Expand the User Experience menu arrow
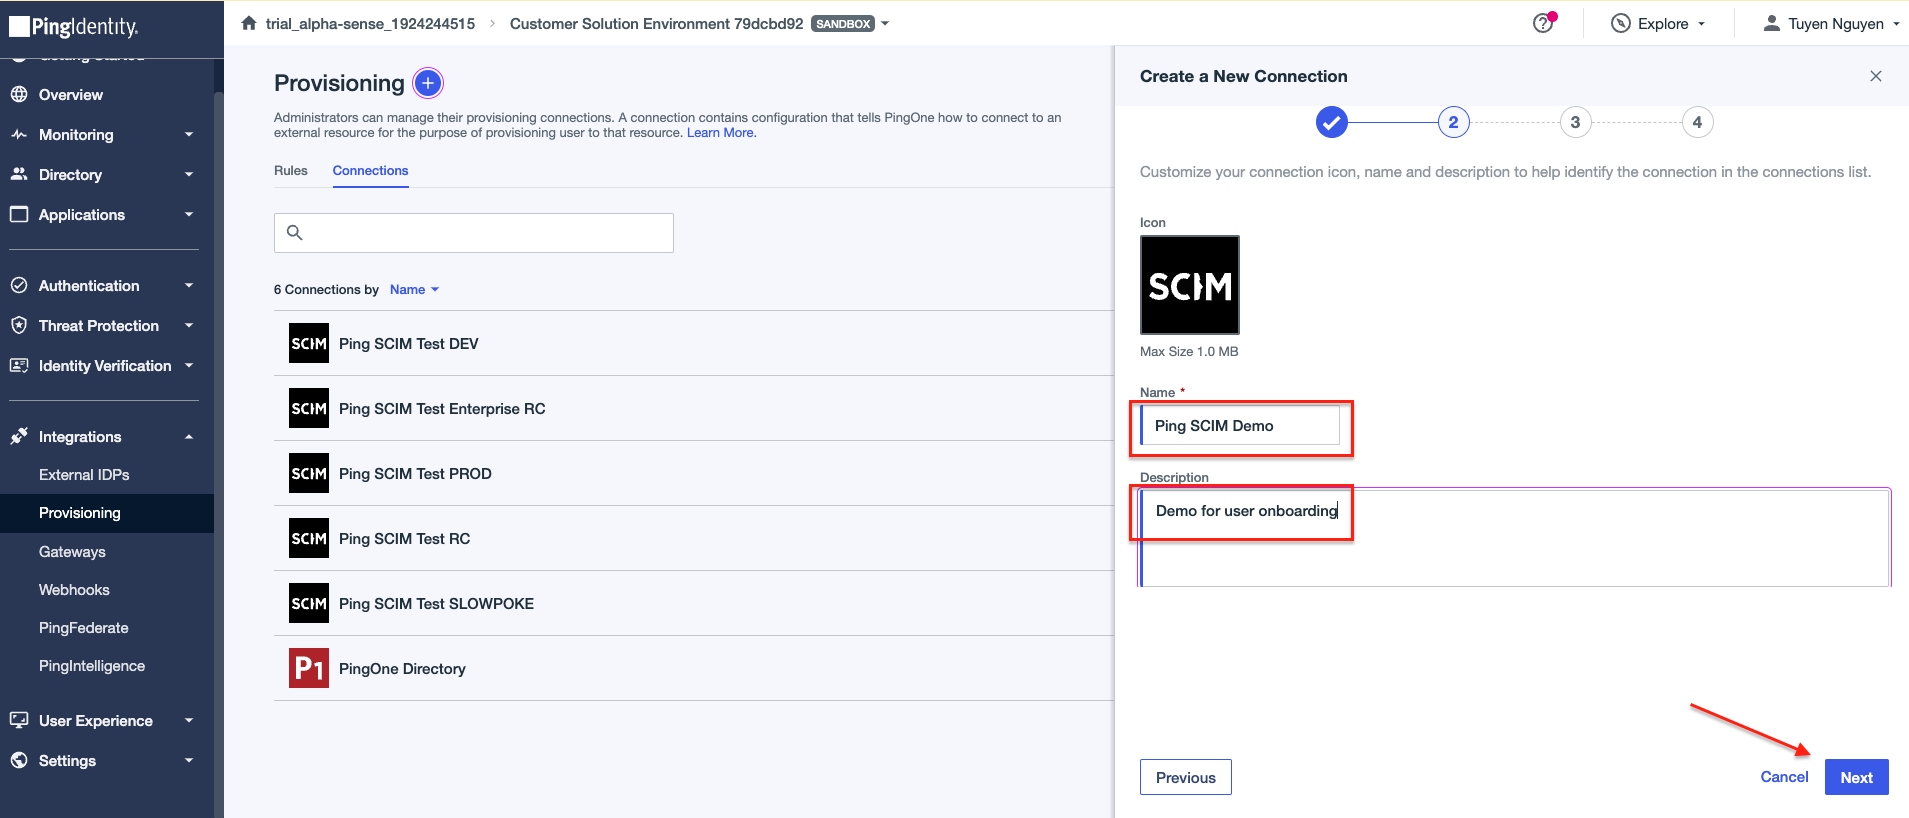This screenshot has height=818, width=1909. (189, 720)
